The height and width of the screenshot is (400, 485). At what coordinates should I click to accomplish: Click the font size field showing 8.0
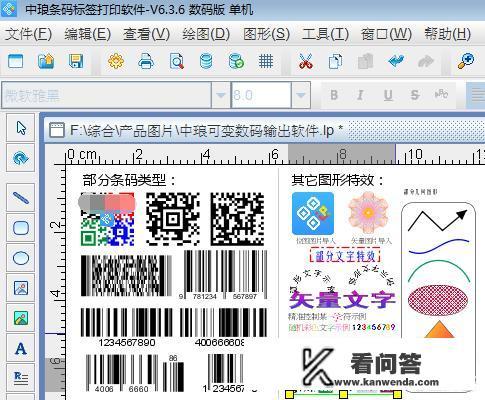click(x=261, y=95)
